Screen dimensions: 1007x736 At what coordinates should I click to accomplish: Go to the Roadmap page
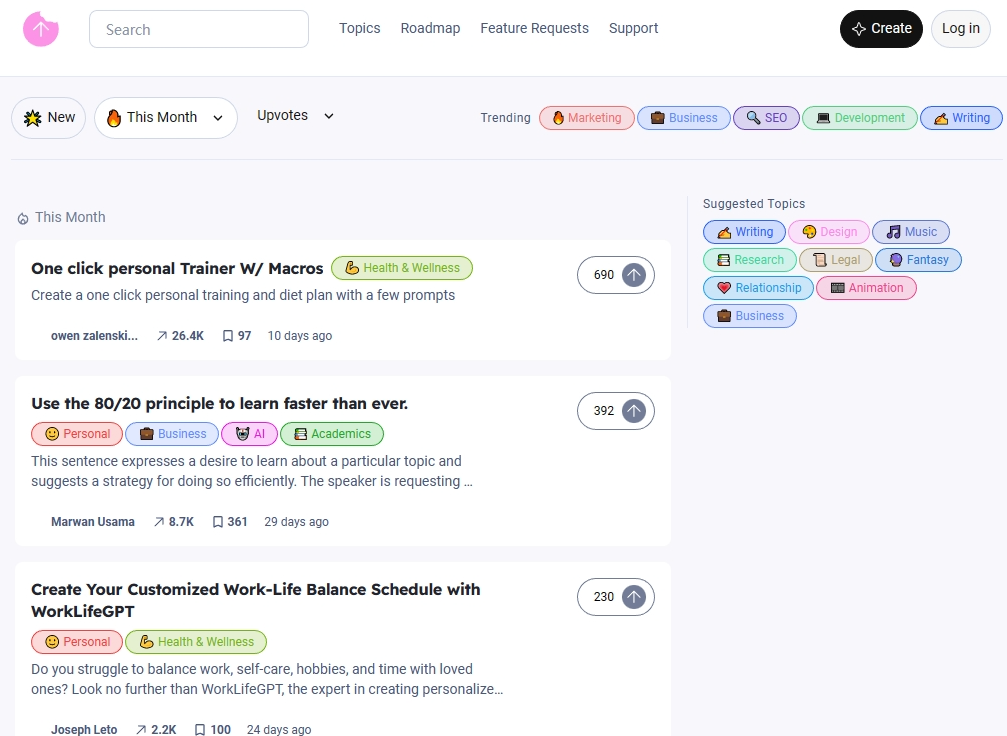[x=430, y=28]
